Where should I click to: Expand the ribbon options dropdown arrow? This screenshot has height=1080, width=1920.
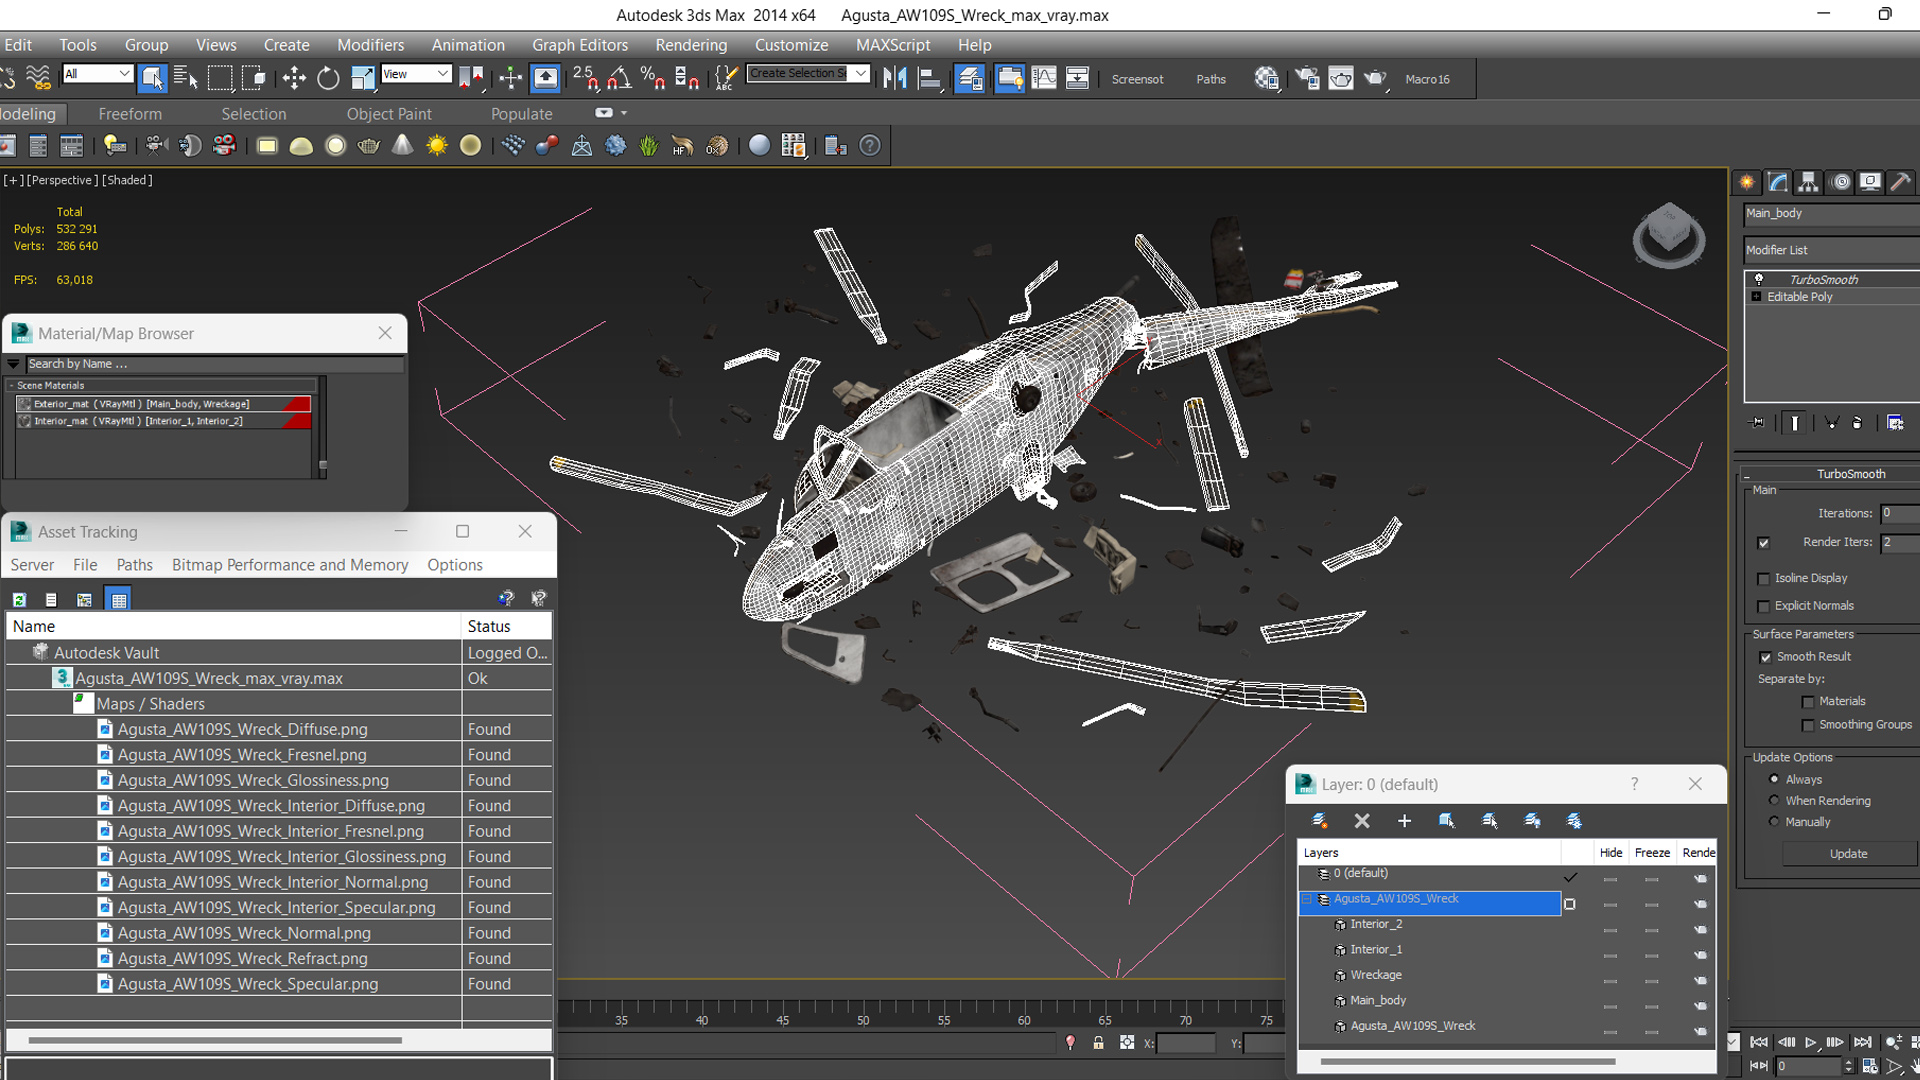click(624, 113)
